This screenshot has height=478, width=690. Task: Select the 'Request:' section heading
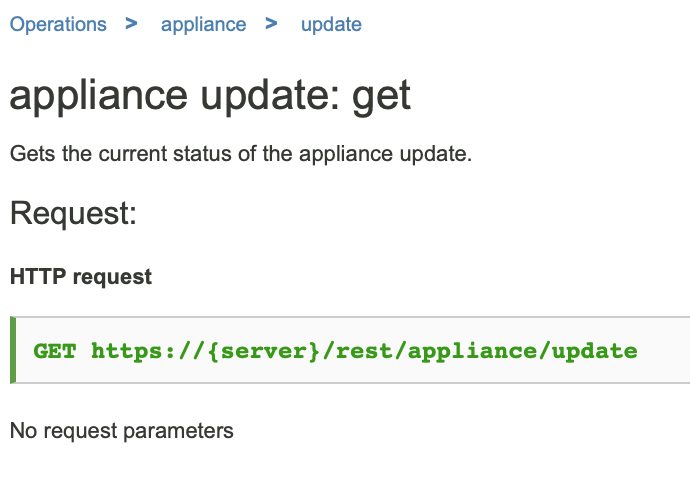(x=73, y=213)
